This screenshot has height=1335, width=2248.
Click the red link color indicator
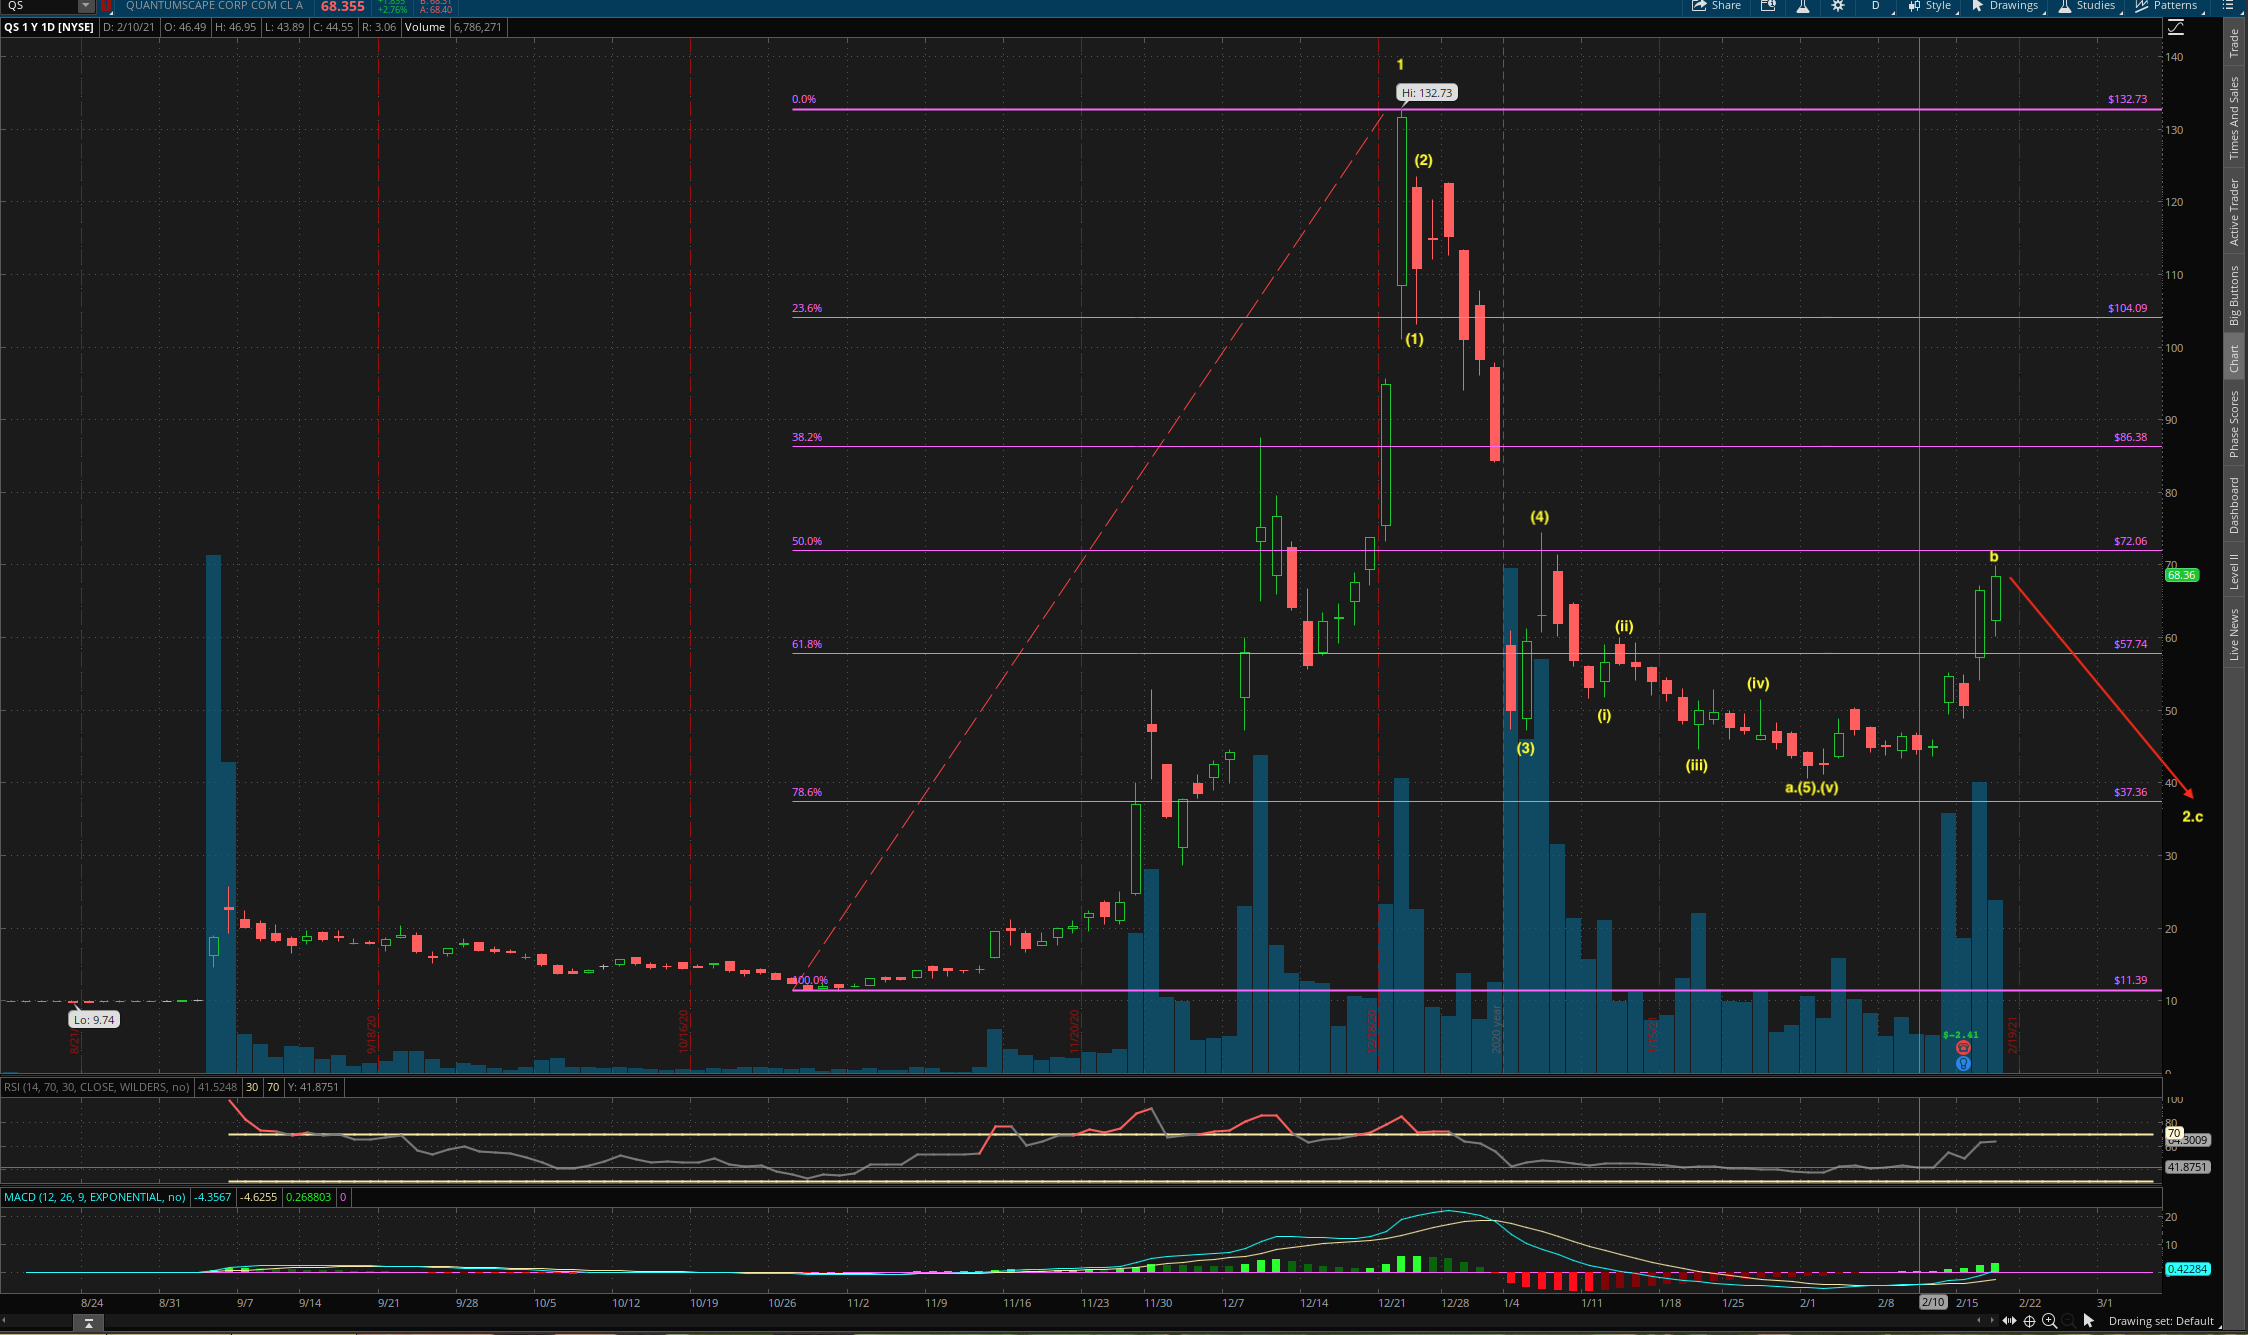point(106,6)
